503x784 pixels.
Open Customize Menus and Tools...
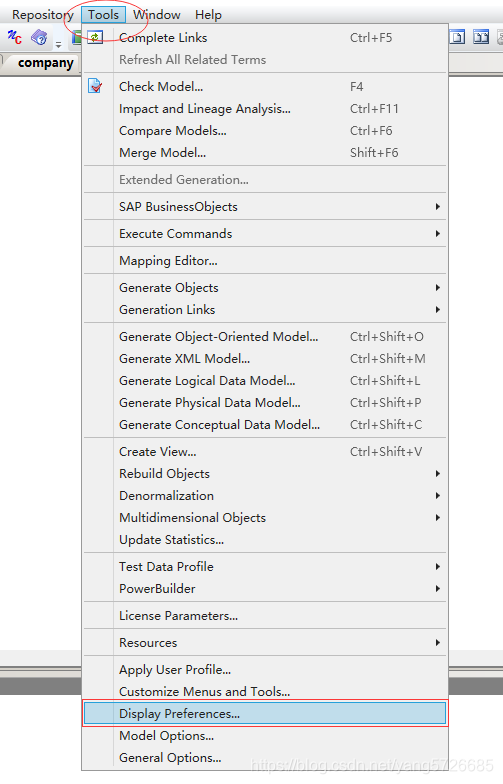coord(265,692)
